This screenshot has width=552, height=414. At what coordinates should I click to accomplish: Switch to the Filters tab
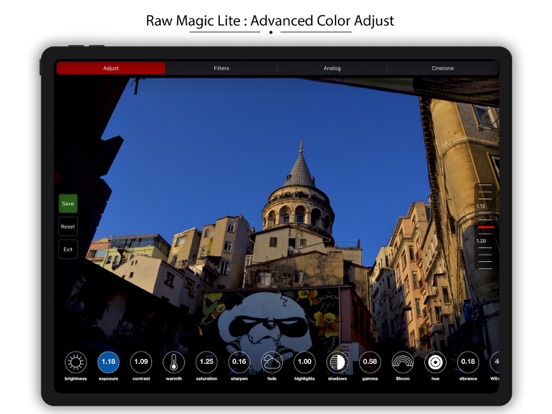pos(221,68)
